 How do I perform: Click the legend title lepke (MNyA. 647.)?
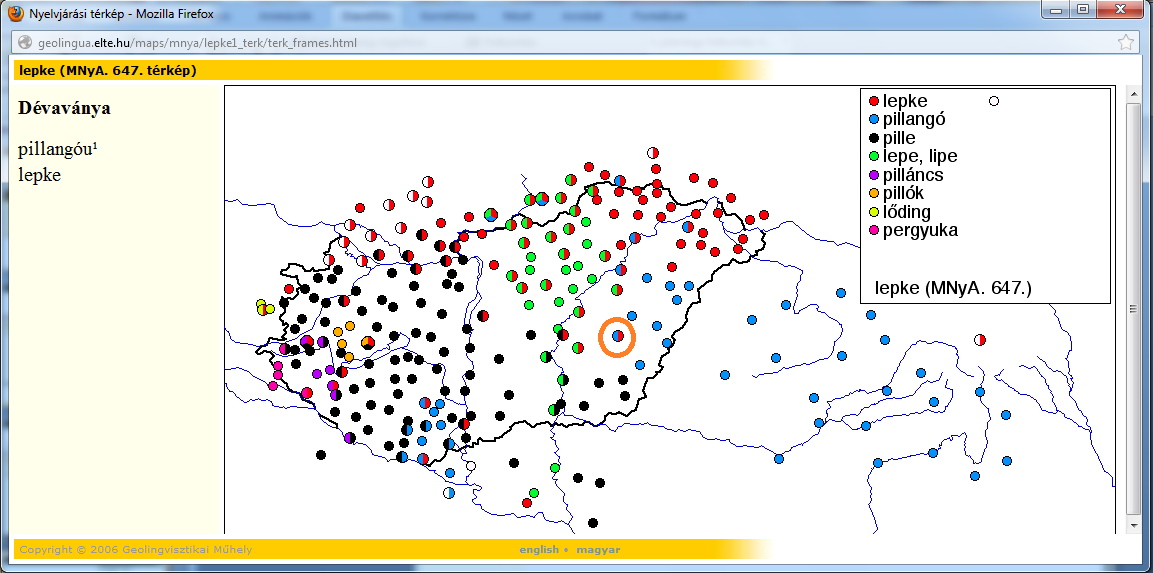pyautogui.click(x=952, y=288)
